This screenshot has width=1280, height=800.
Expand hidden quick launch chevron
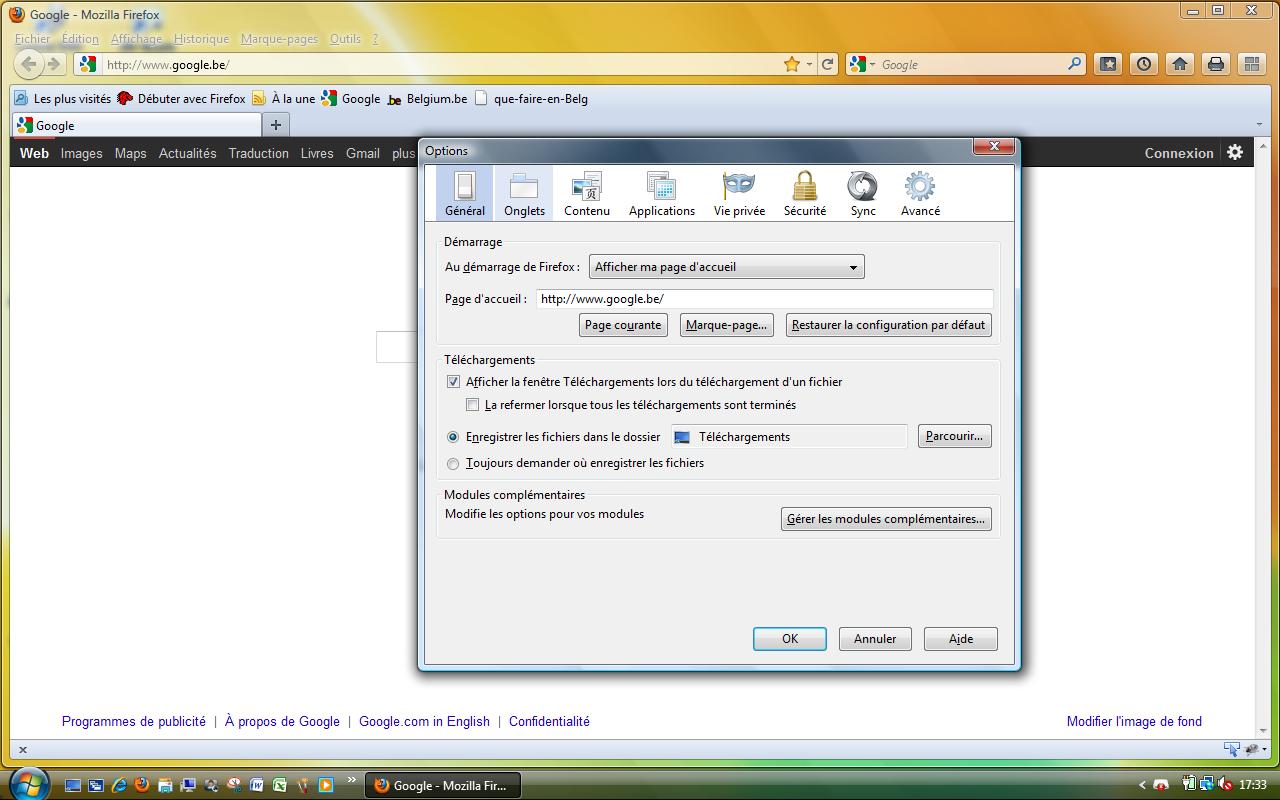pyautogui.click(x=351, y=779)
